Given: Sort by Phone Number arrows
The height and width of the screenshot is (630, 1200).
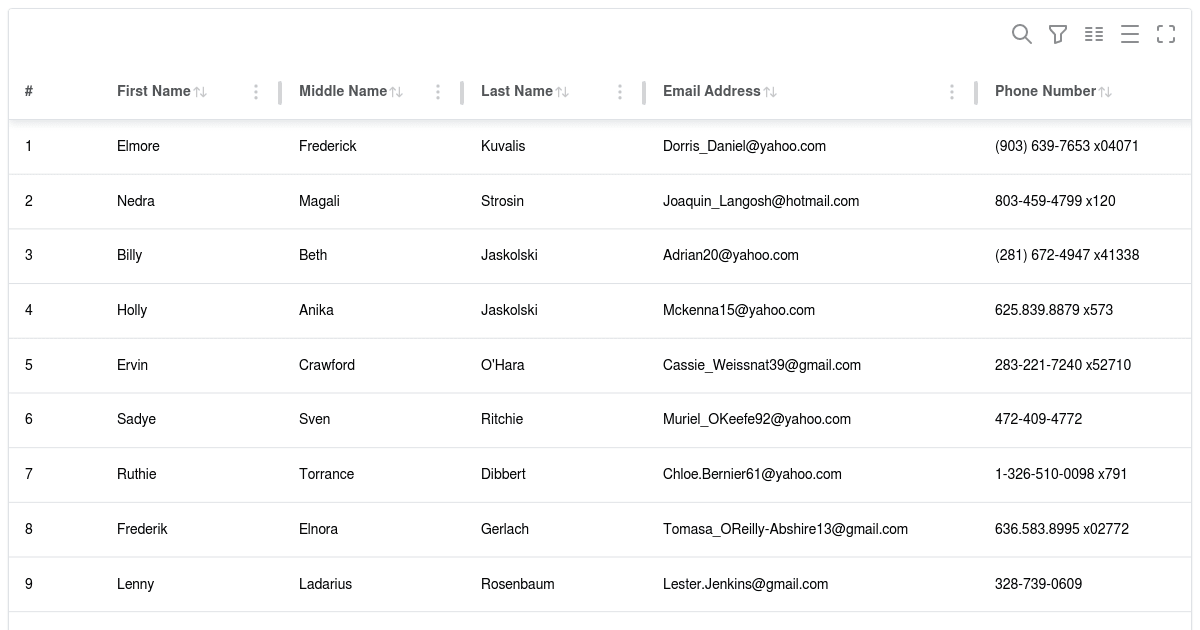Looking at the screenshot, I should [1105, 92].
